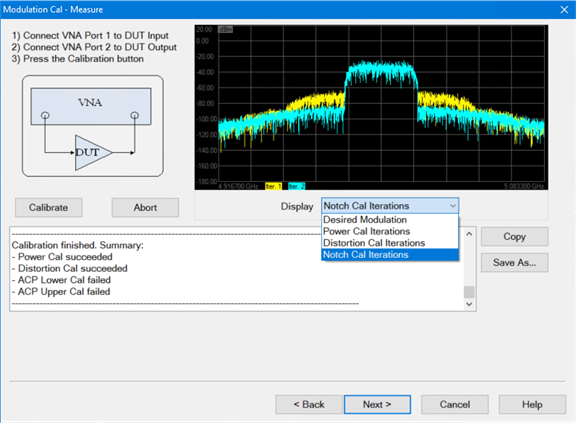Click the log scrollbar thumb
The image size is (576, 423).
click(469, 292)
